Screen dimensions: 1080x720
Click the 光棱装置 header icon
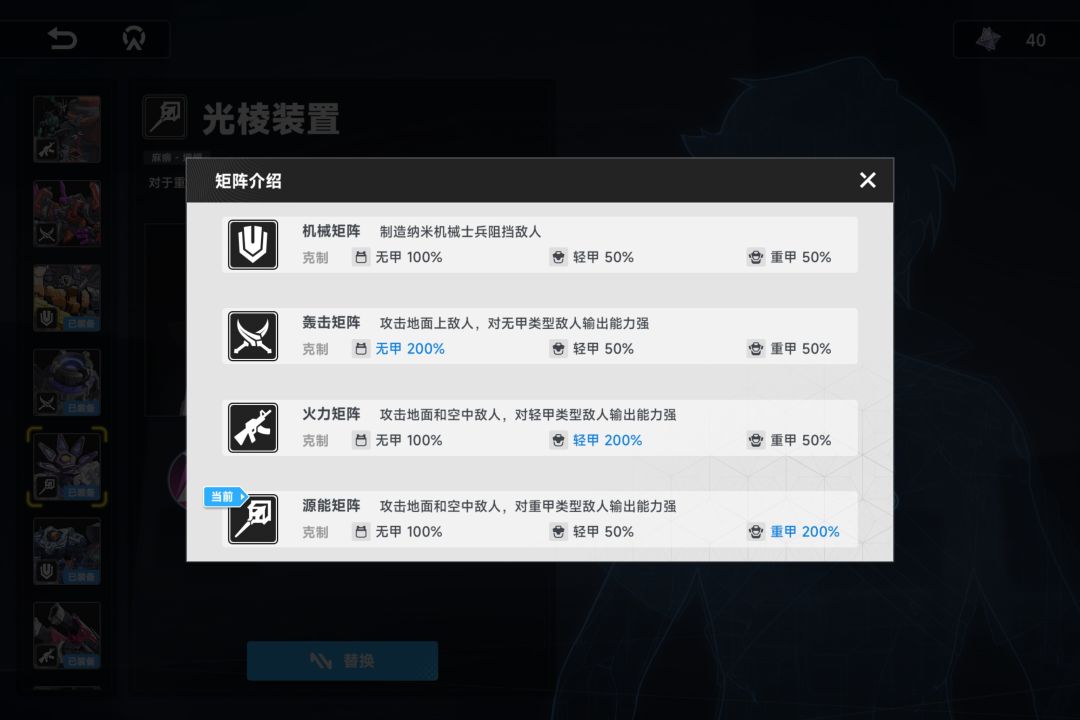(165, 117)
